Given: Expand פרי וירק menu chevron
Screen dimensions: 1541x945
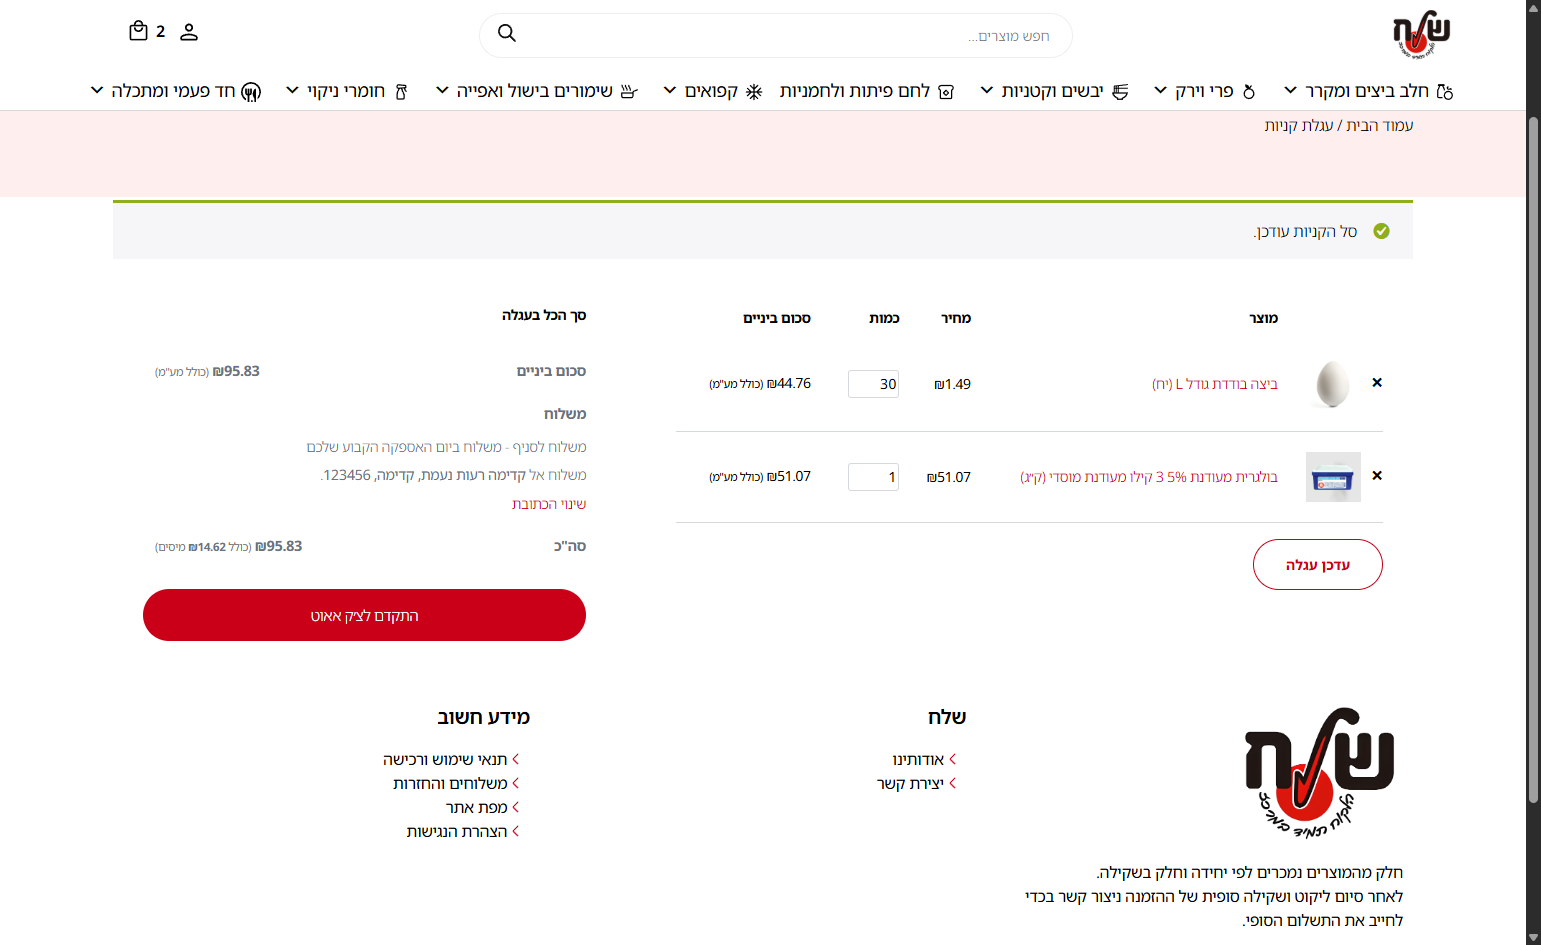Looking at the screenshot, I should coord(1160,90).
